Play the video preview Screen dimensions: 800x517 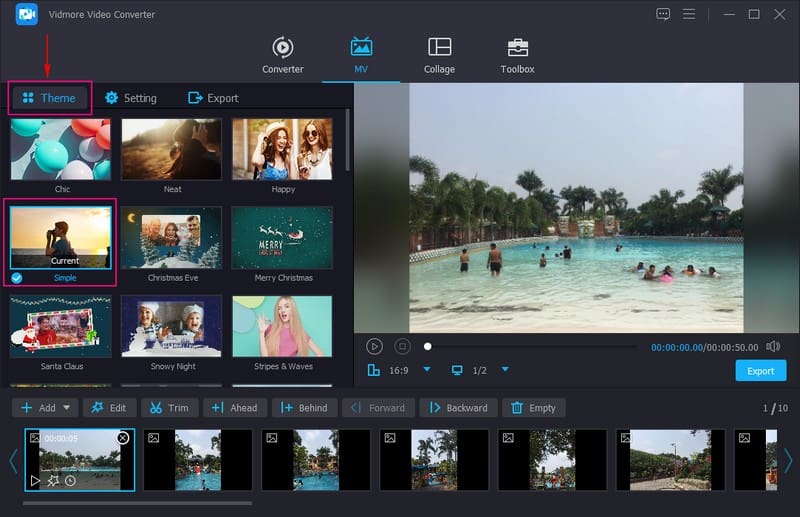(374, 346)
